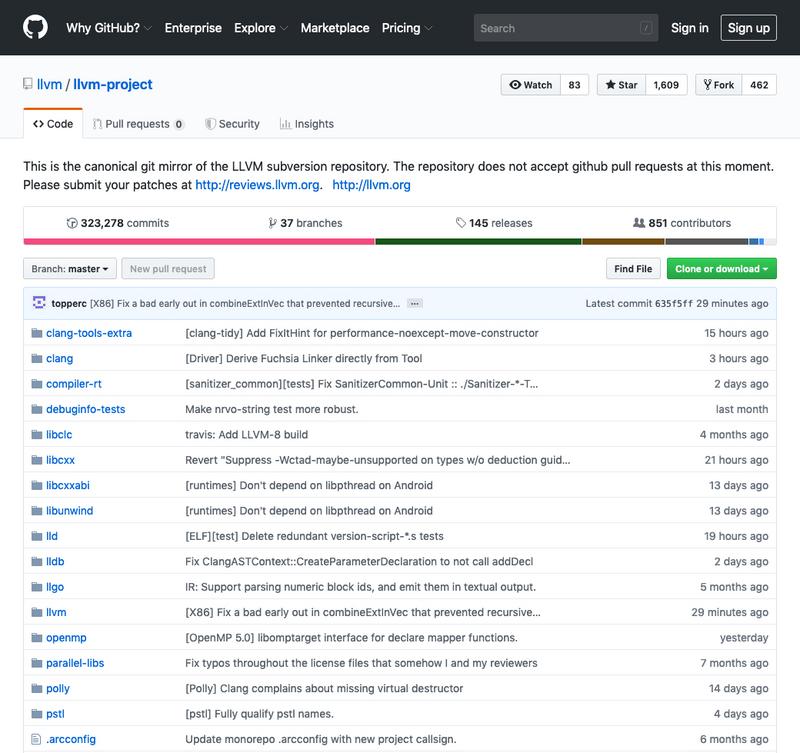This screenshot has height=753, width=800.
Task: Click the Sign in link
Action: [x=689, y=28]
